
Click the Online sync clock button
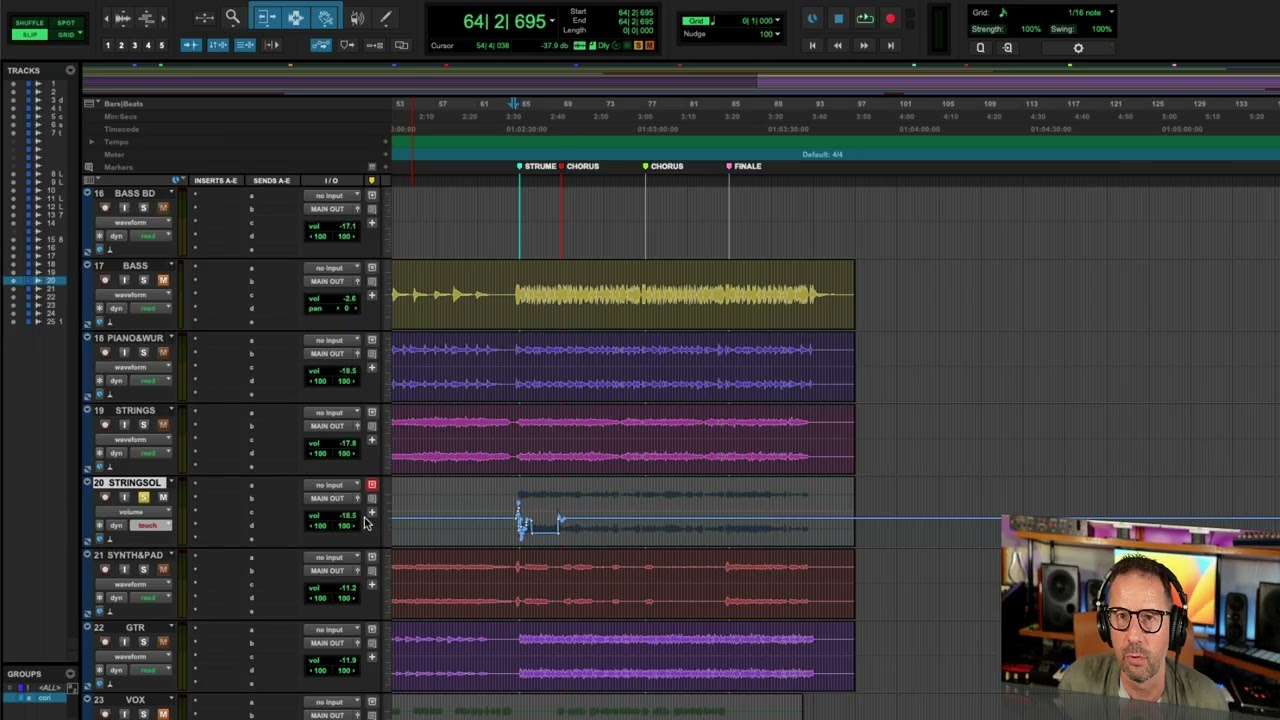point(812,18)
